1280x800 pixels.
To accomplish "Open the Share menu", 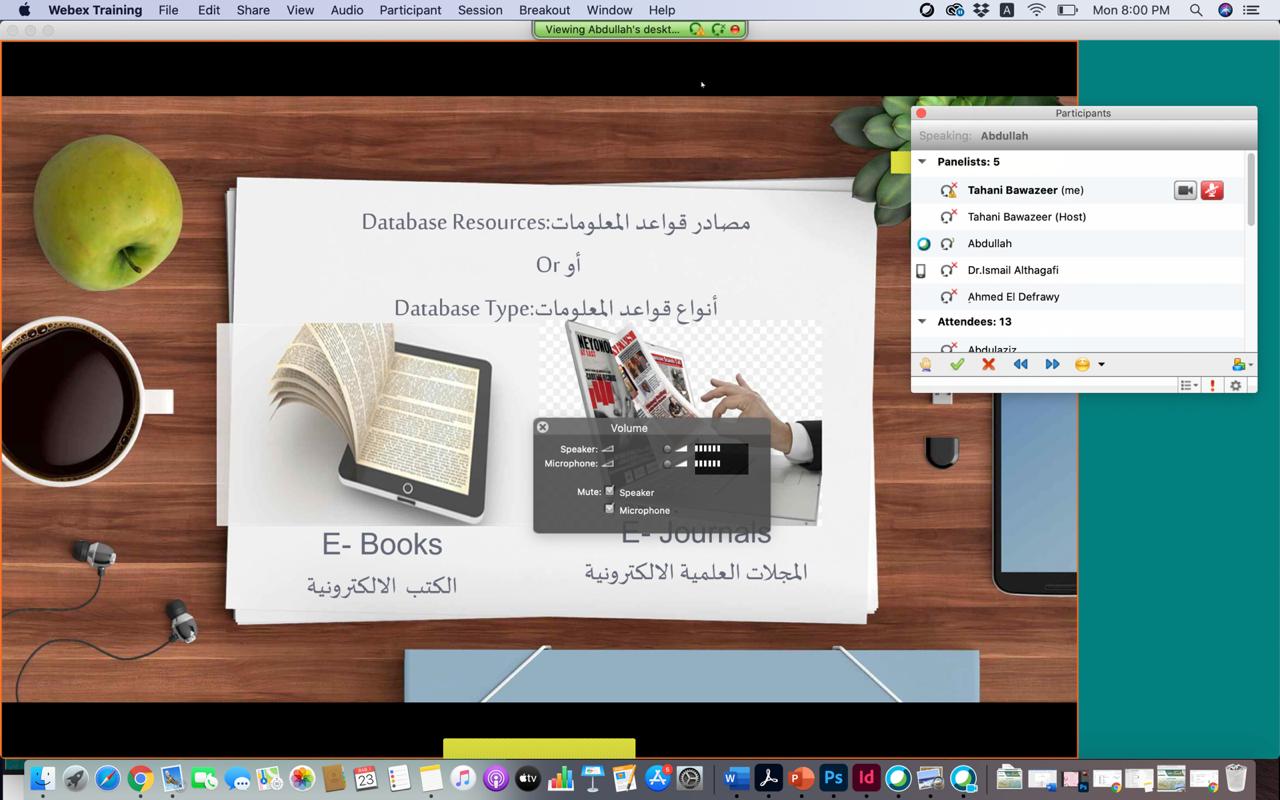I will pos(253,10).
